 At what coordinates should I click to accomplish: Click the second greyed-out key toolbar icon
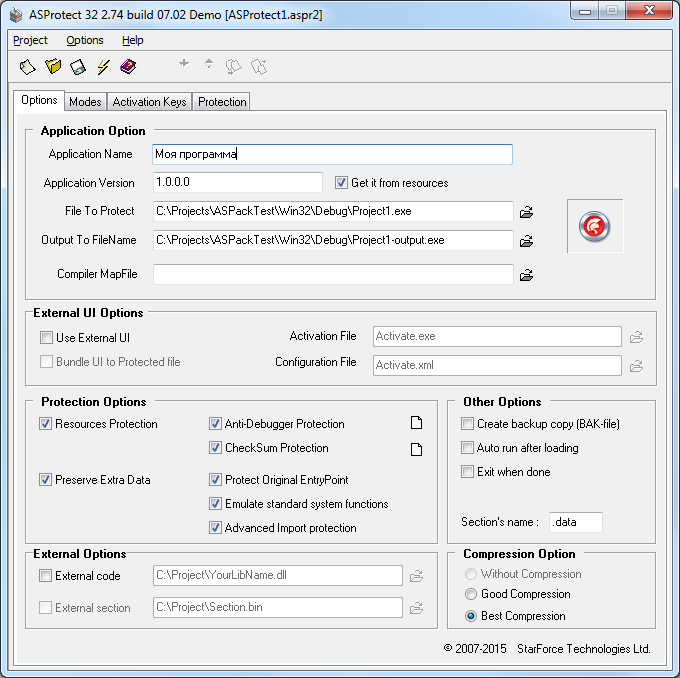(x=259, y=67)
